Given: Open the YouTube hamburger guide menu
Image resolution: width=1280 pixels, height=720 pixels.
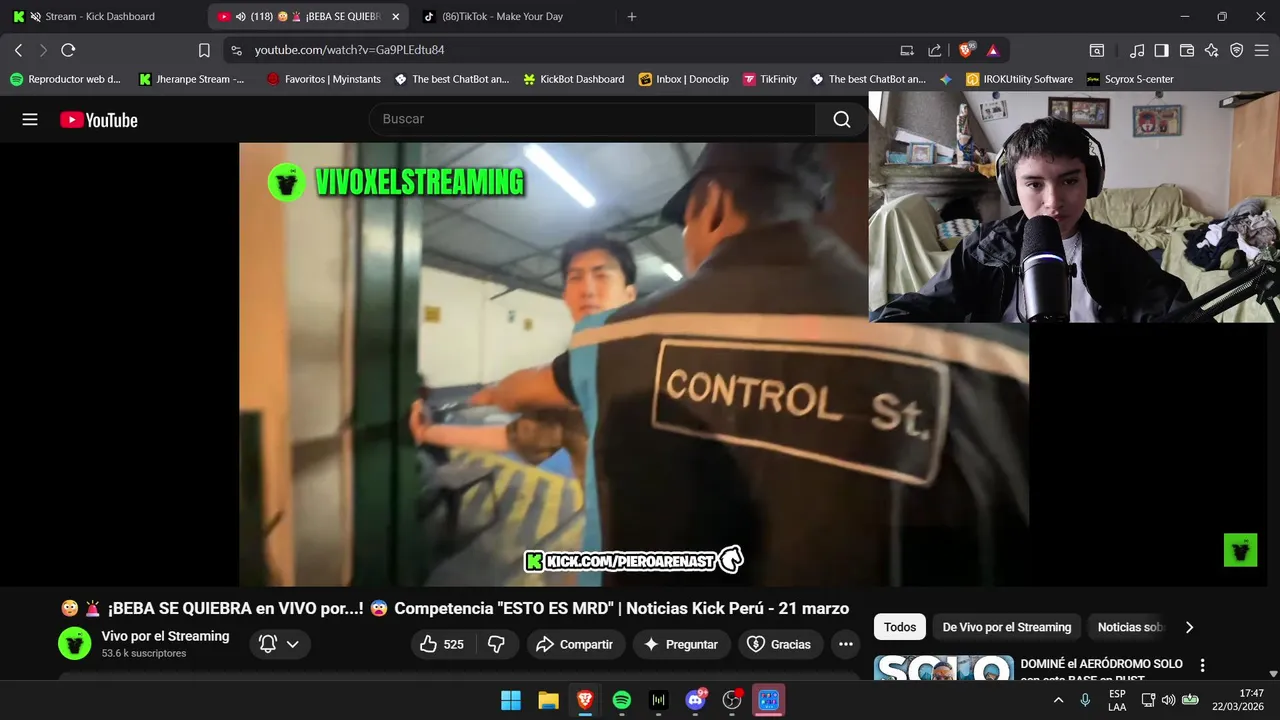Looking at the screenshot, I should point(30,119).
